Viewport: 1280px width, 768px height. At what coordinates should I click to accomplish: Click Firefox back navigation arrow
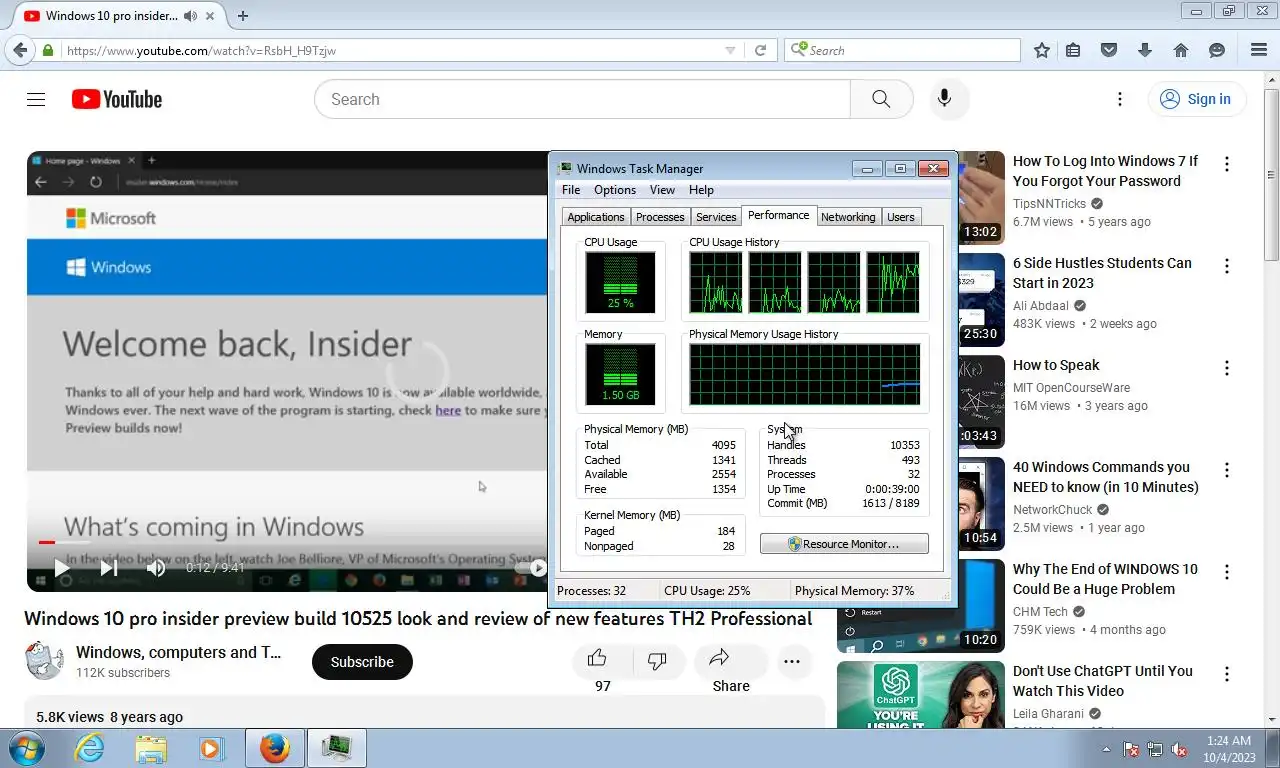[x=20, y=50]
